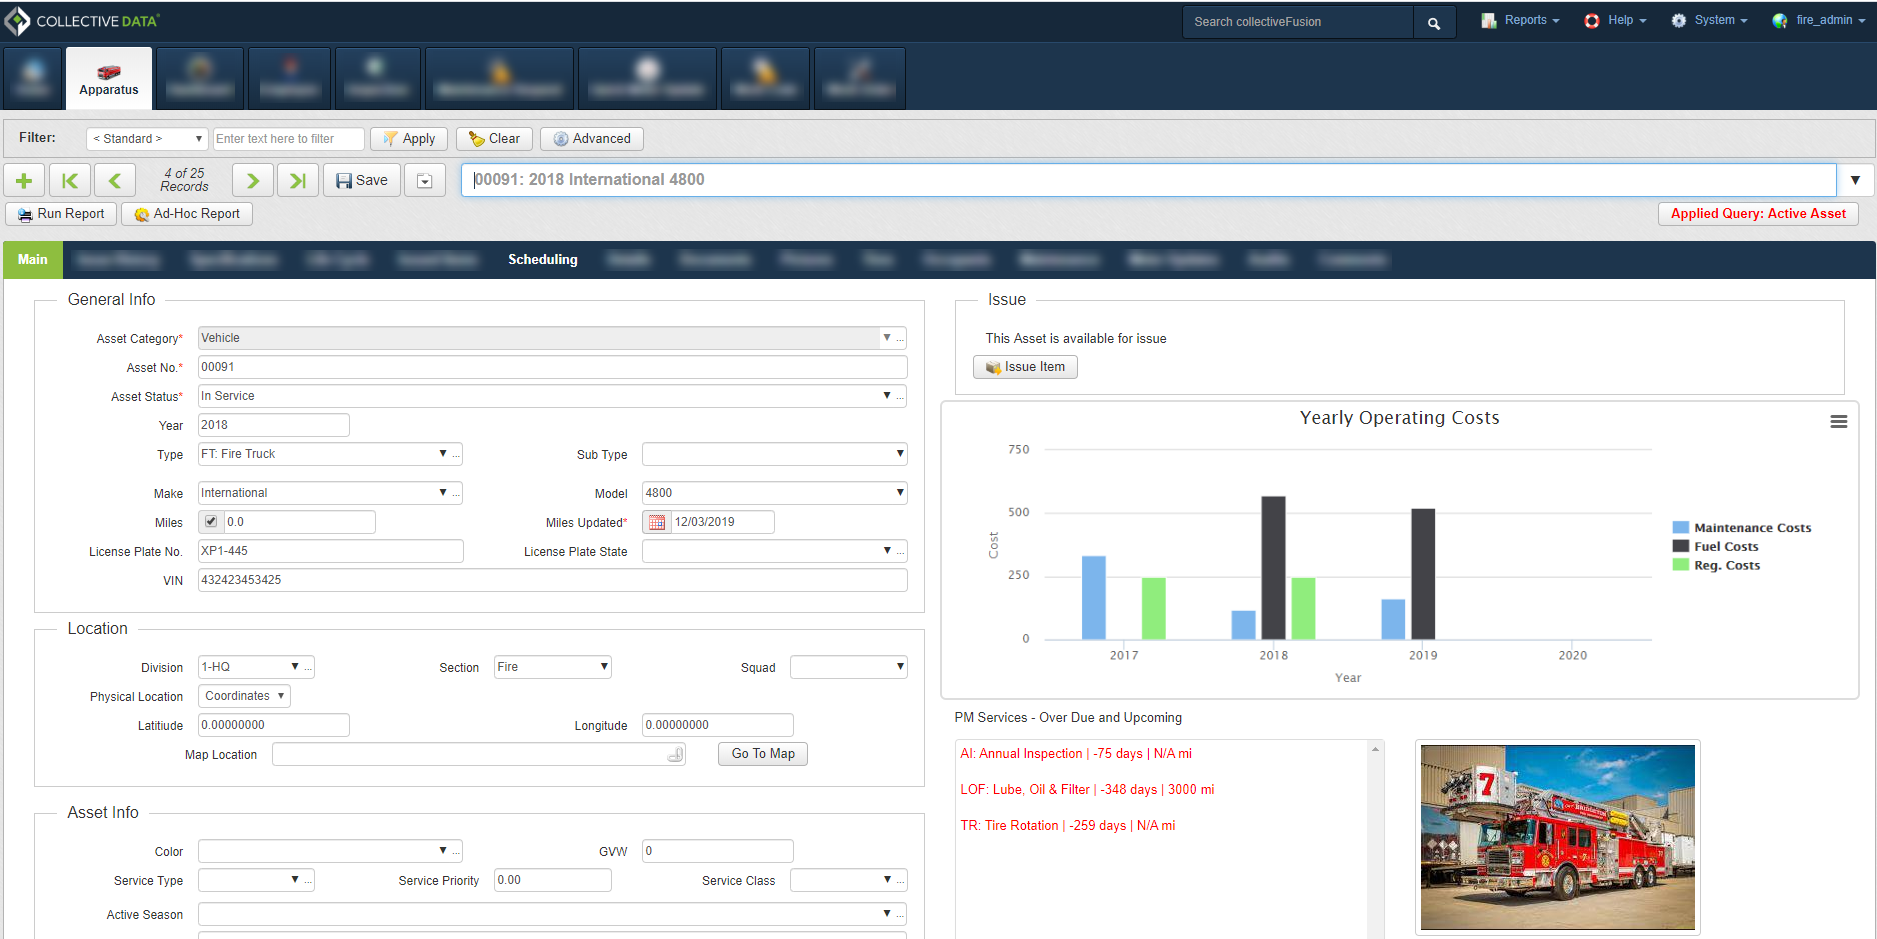Expand the Asset Status dropdown
The image size is (1877, 939).
click(886, 396)
